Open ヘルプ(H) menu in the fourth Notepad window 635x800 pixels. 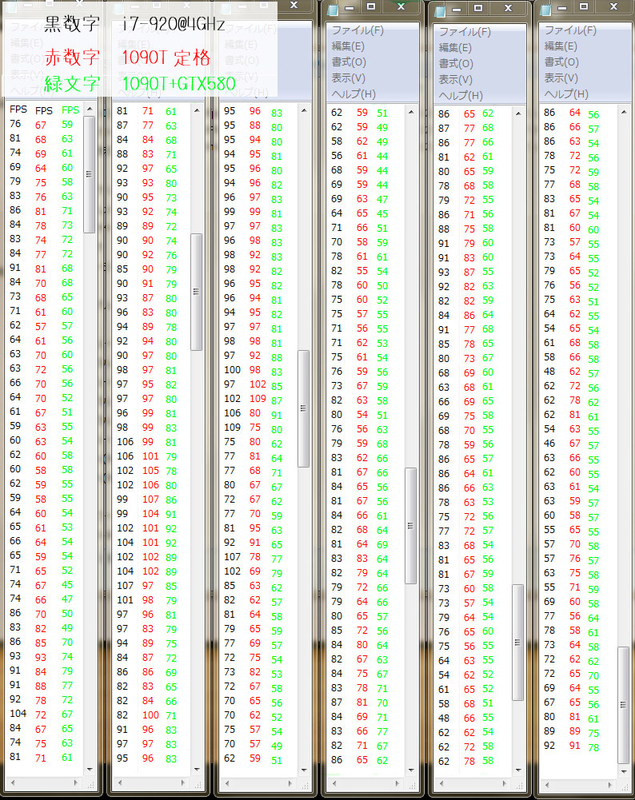353,94
